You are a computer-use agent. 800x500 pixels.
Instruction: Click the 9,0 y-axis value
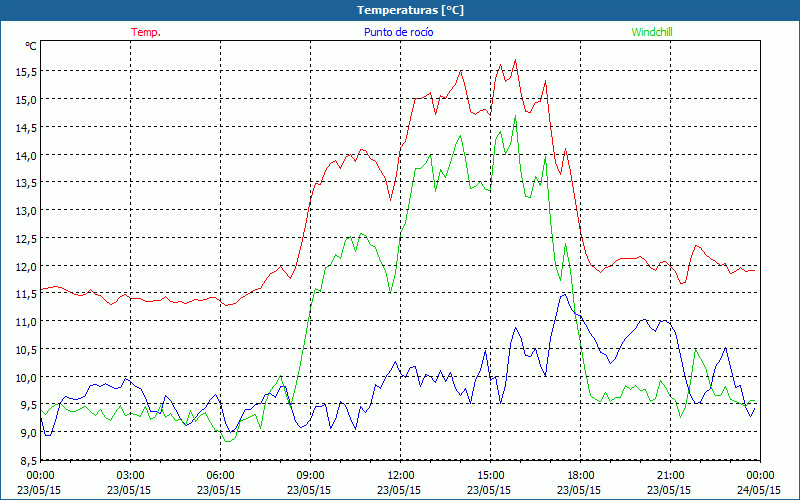click(x=29, y=434)
